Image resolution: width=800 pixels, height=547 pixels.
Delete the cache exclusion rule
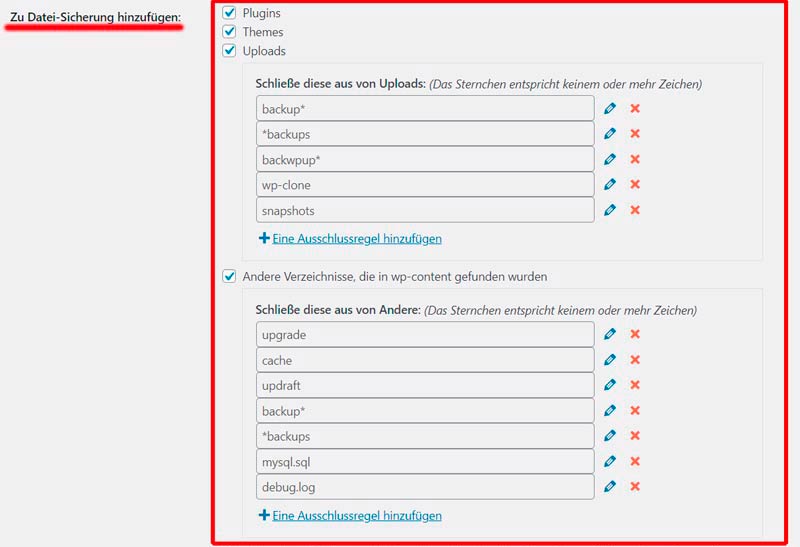pyautogui.click(x=635, y=360)
